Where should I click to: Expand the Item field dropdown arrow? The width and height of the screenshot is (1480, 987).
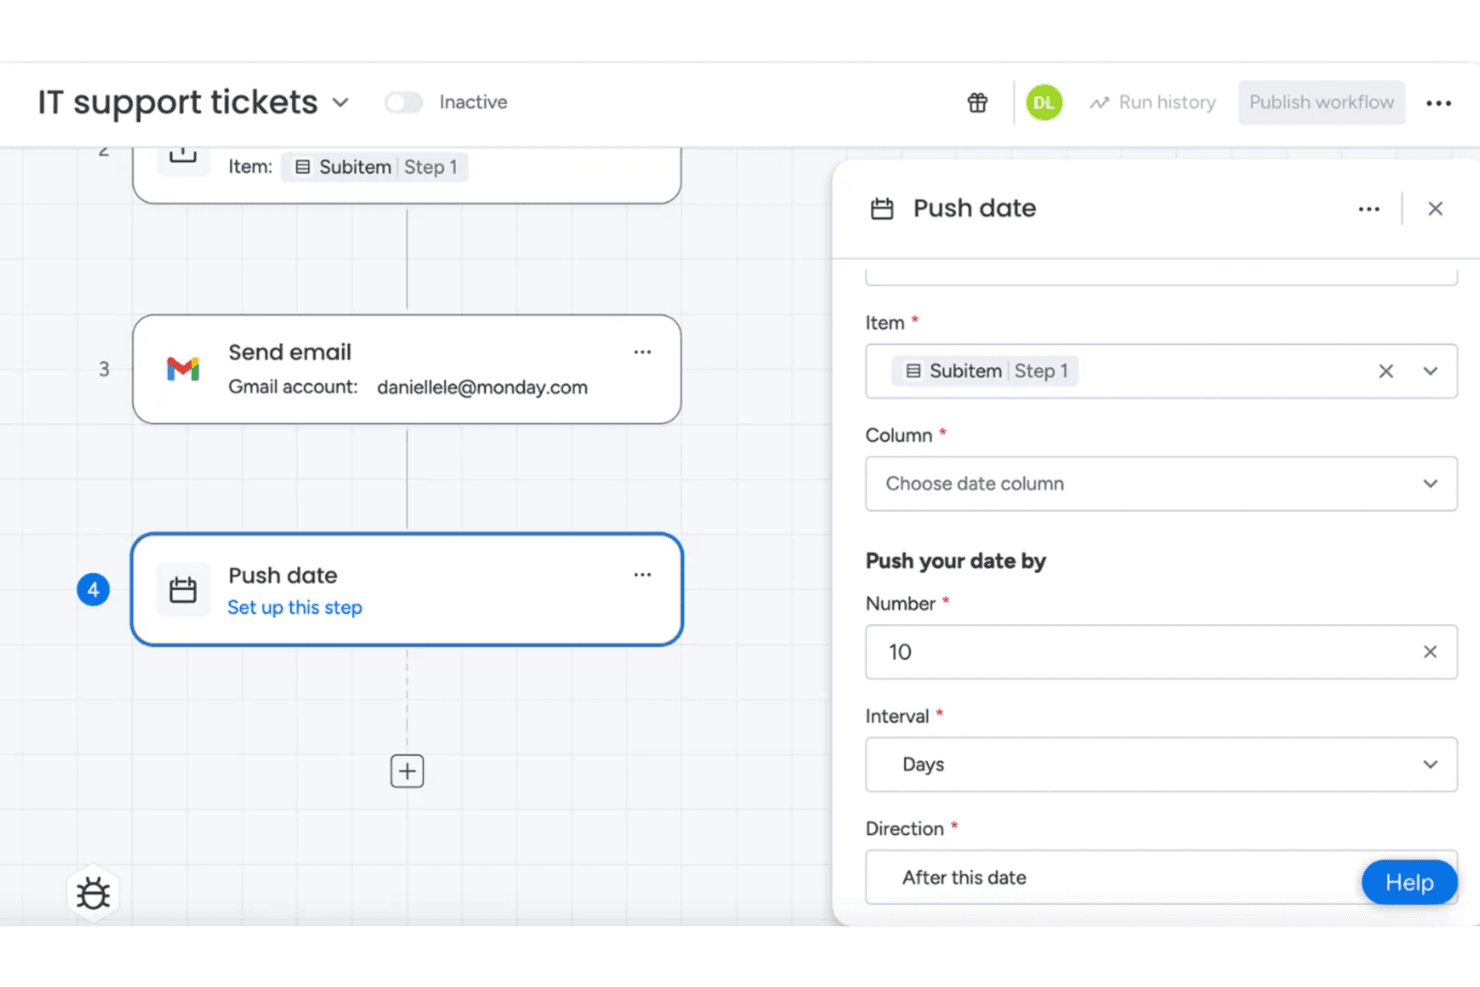point(1430,371)
